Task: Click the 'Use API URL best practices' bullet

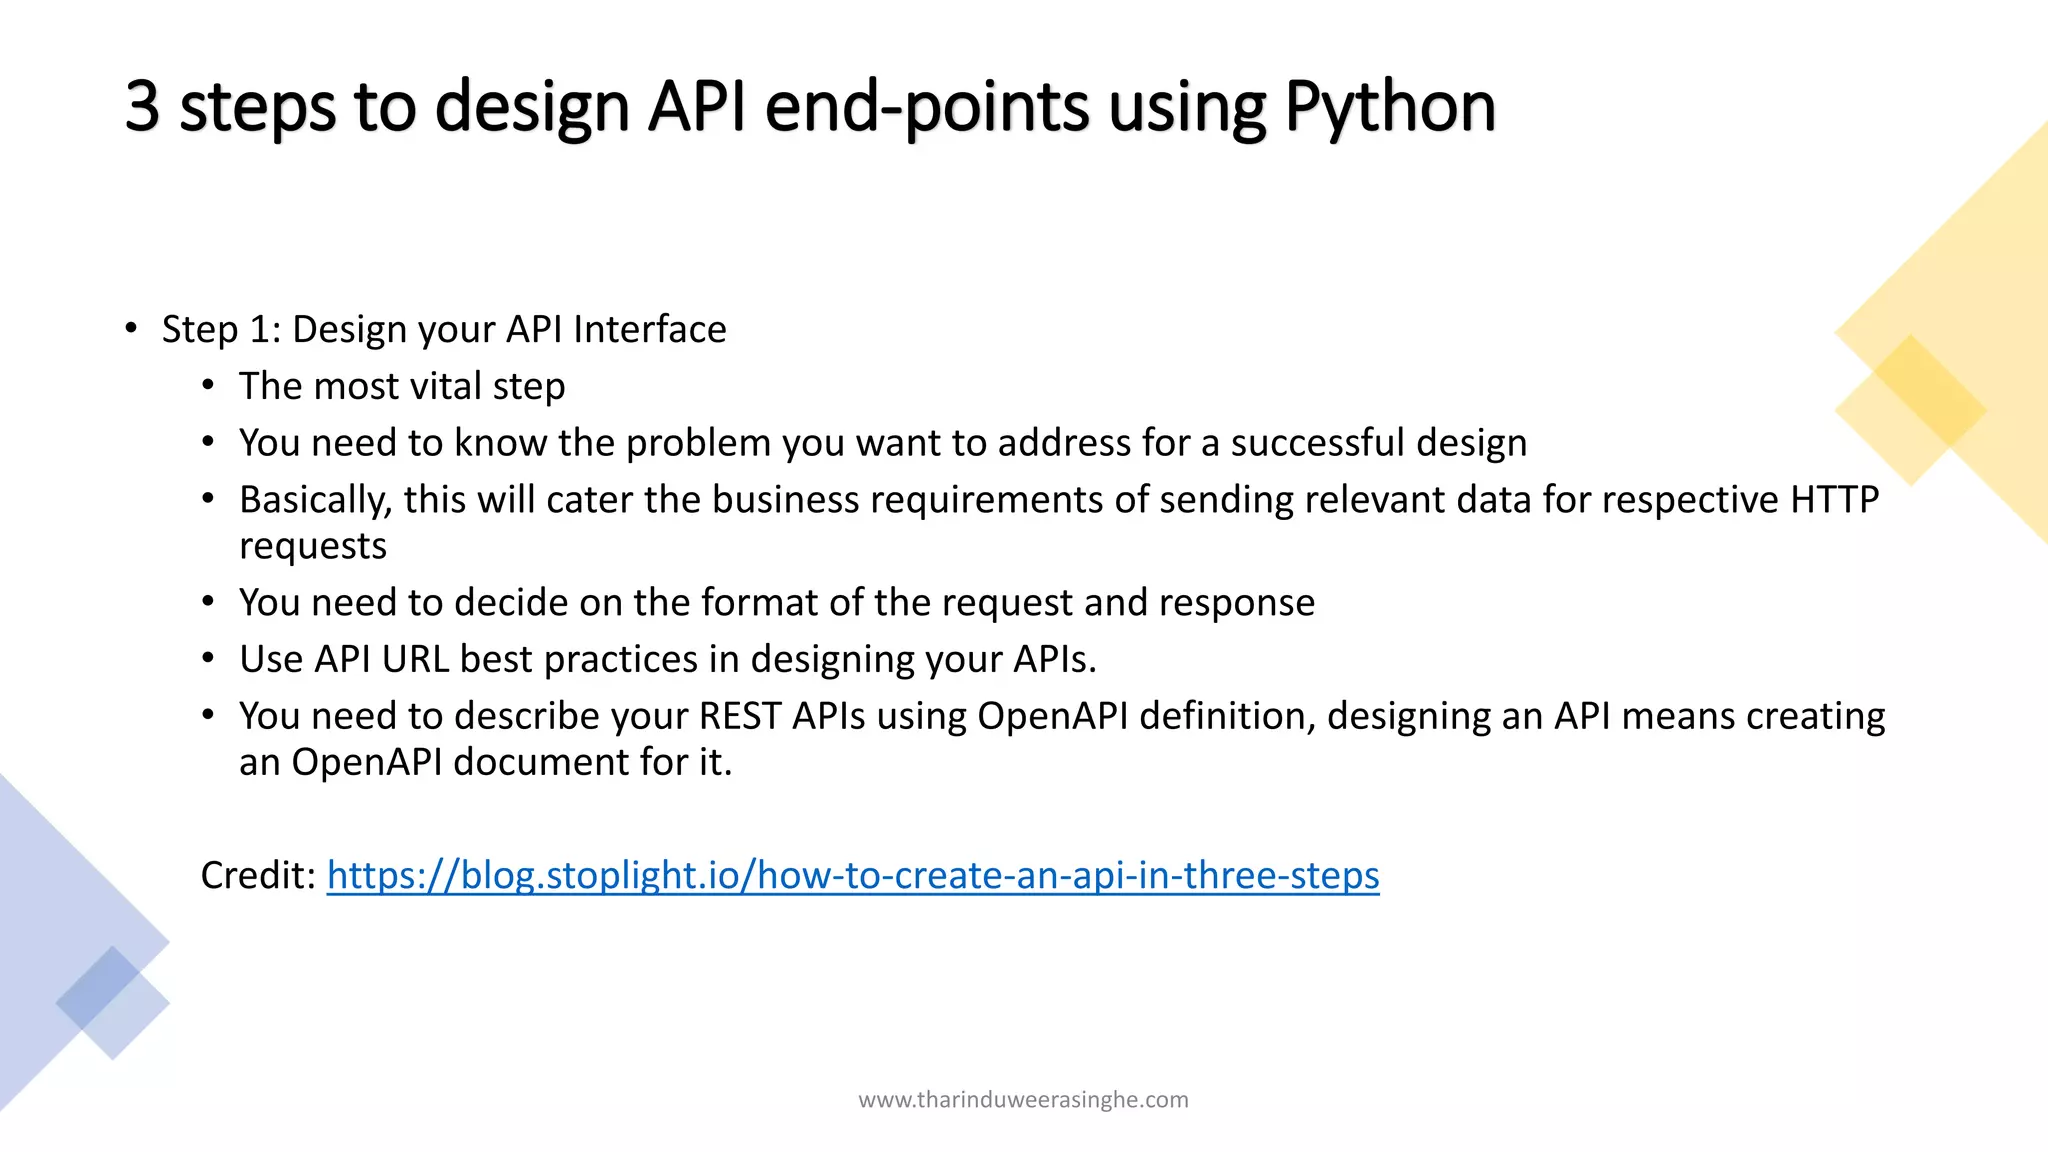Action: pos(667,659)
